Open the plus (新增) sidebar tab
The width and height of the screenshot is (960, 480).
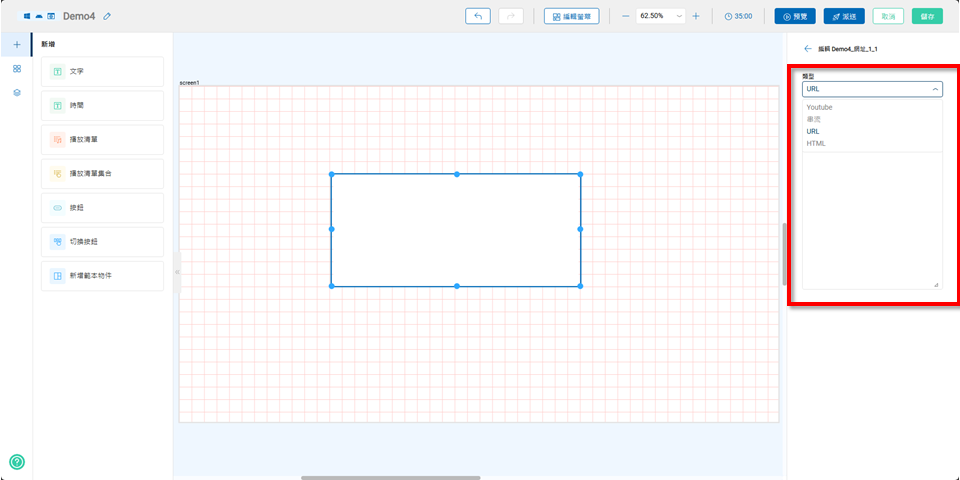coord(16,45)
